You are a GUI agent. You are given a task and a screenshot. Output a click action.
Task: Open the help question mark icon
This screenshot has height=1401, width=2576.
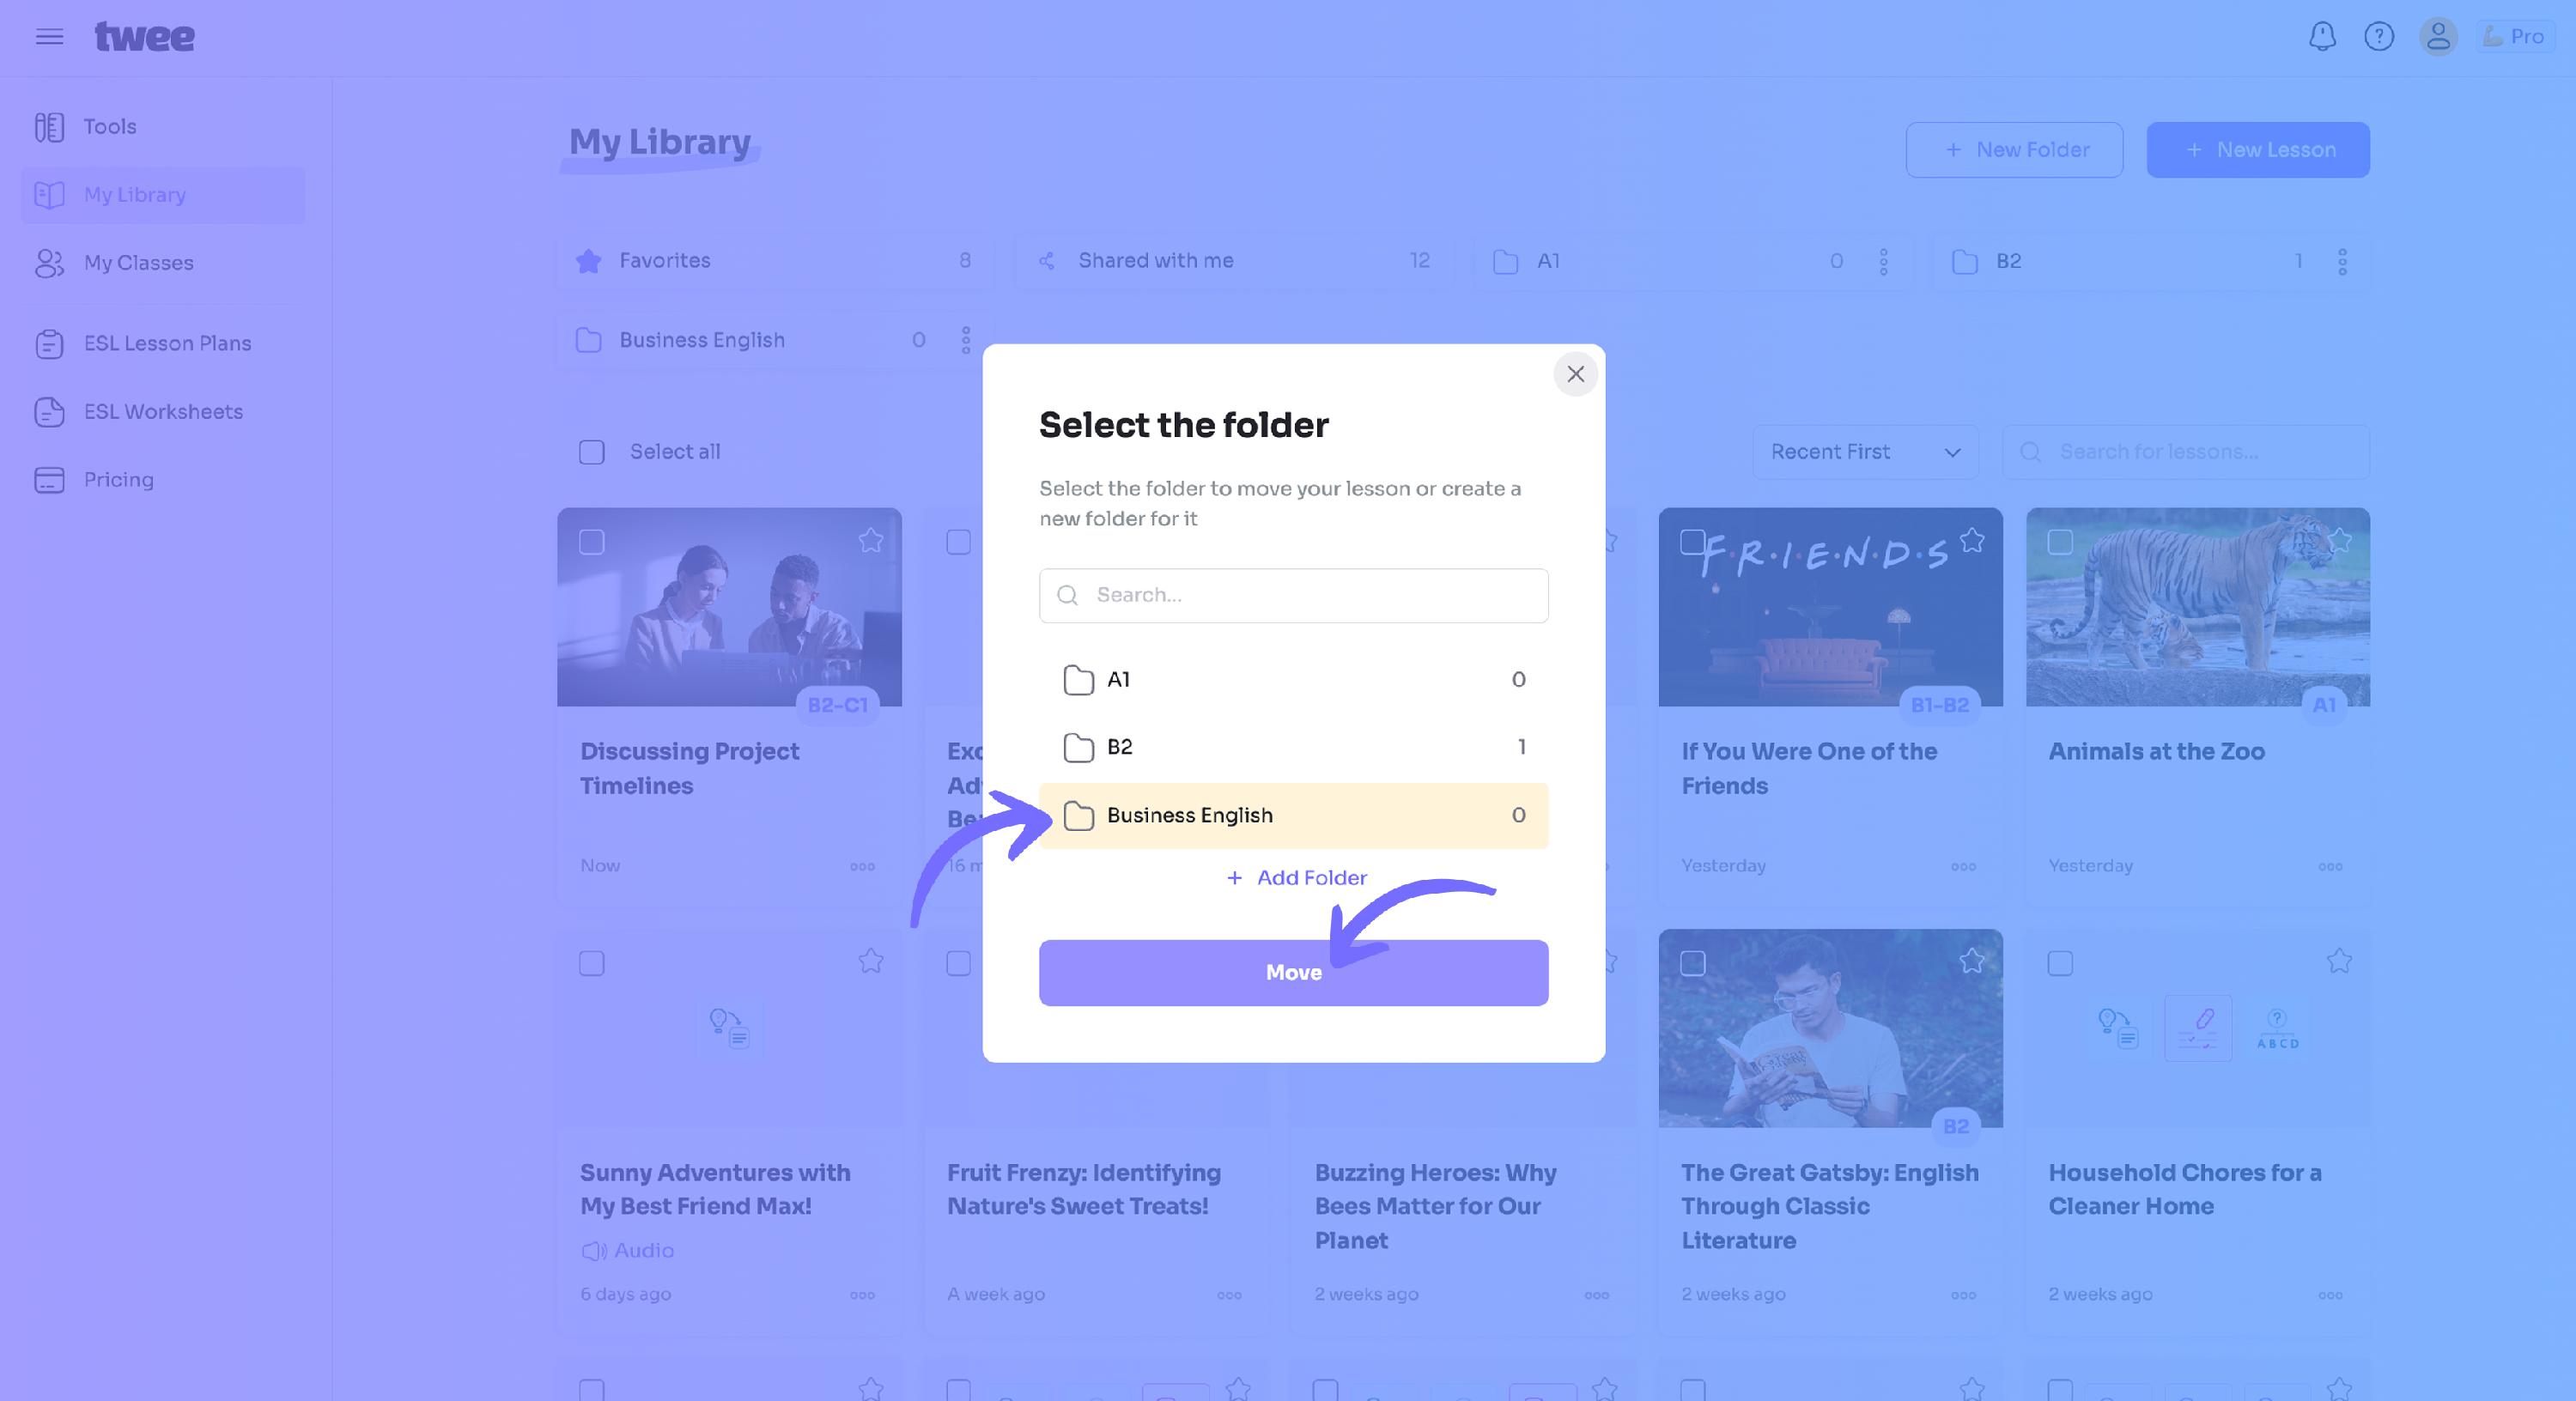pyautogui.click(x=2379, y=37)
